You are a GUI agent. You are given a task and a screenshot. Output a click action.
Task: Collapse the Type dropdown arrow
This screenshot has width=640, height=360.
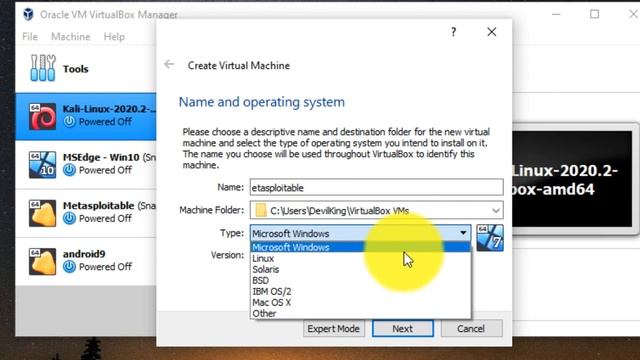click(x=463, y=233)
